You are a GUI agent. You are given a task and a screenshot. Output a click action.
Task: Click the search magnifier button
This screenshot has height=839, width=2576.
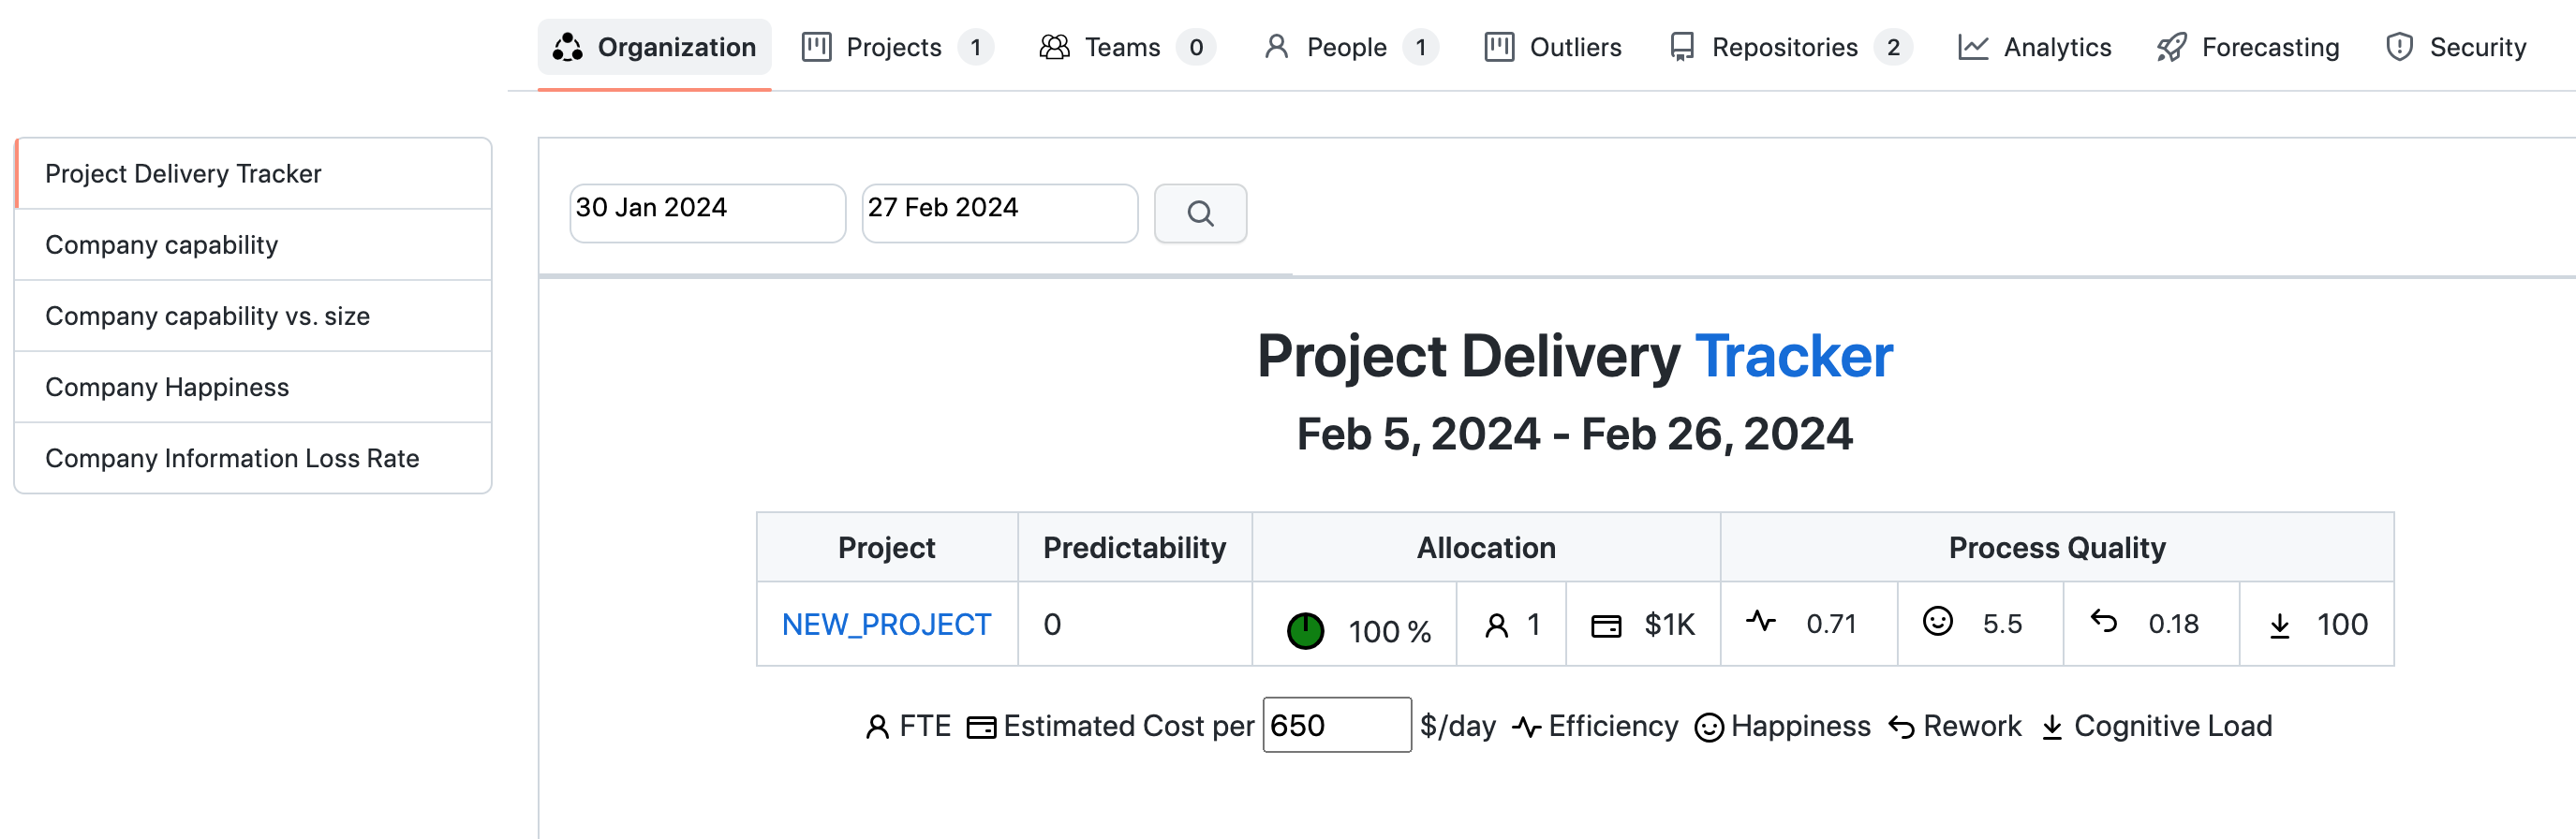pos(1200,213)
